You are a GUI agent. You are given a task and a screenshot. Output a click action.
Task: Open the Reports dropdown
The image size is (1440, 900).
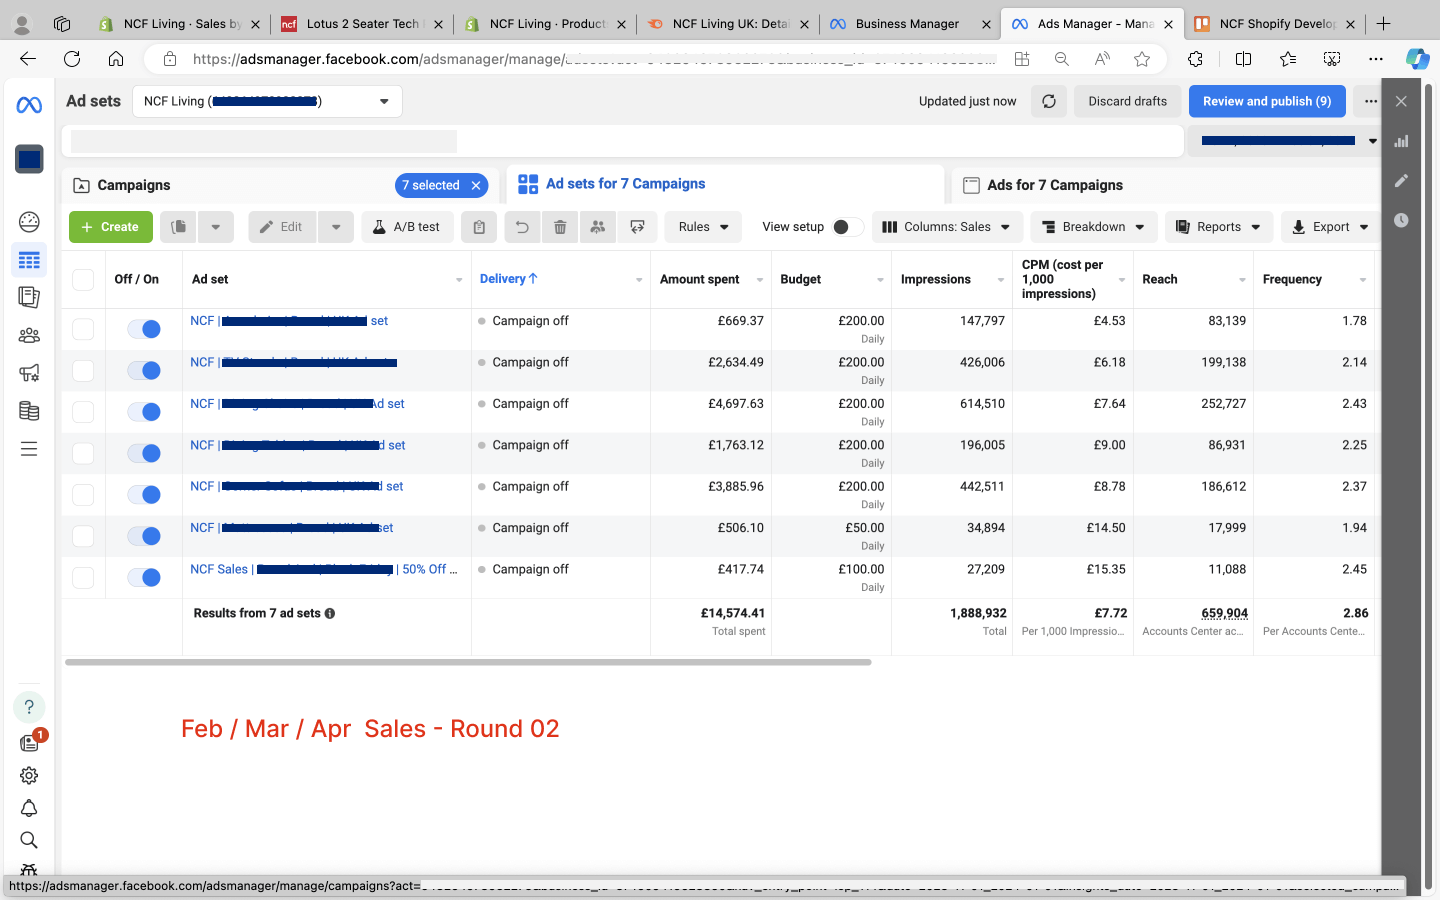tap(1219, 227)
